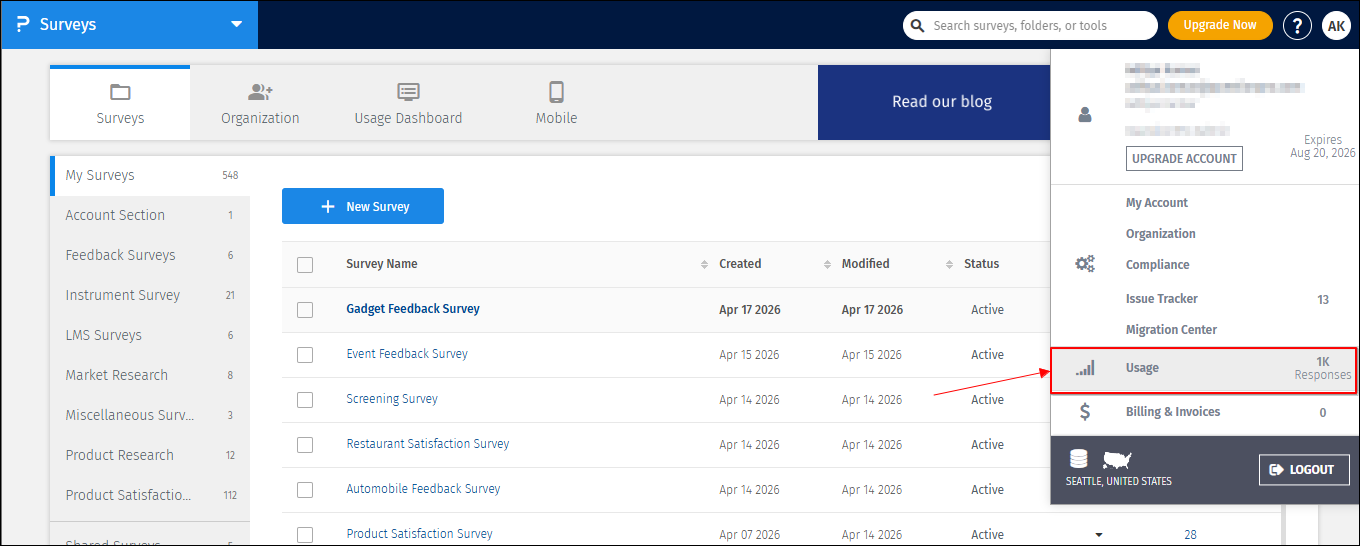Open the Usage Dashboard tab

click(x=408, y=104)
